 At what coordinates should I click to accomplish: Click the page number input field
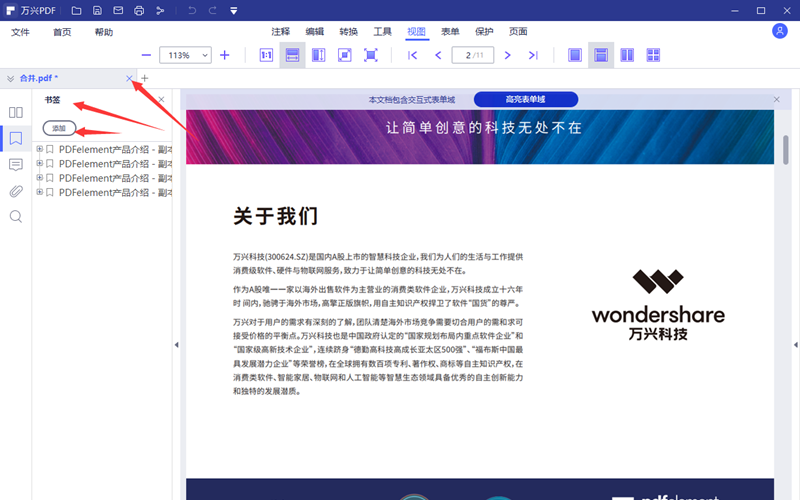tap(471, 55)
